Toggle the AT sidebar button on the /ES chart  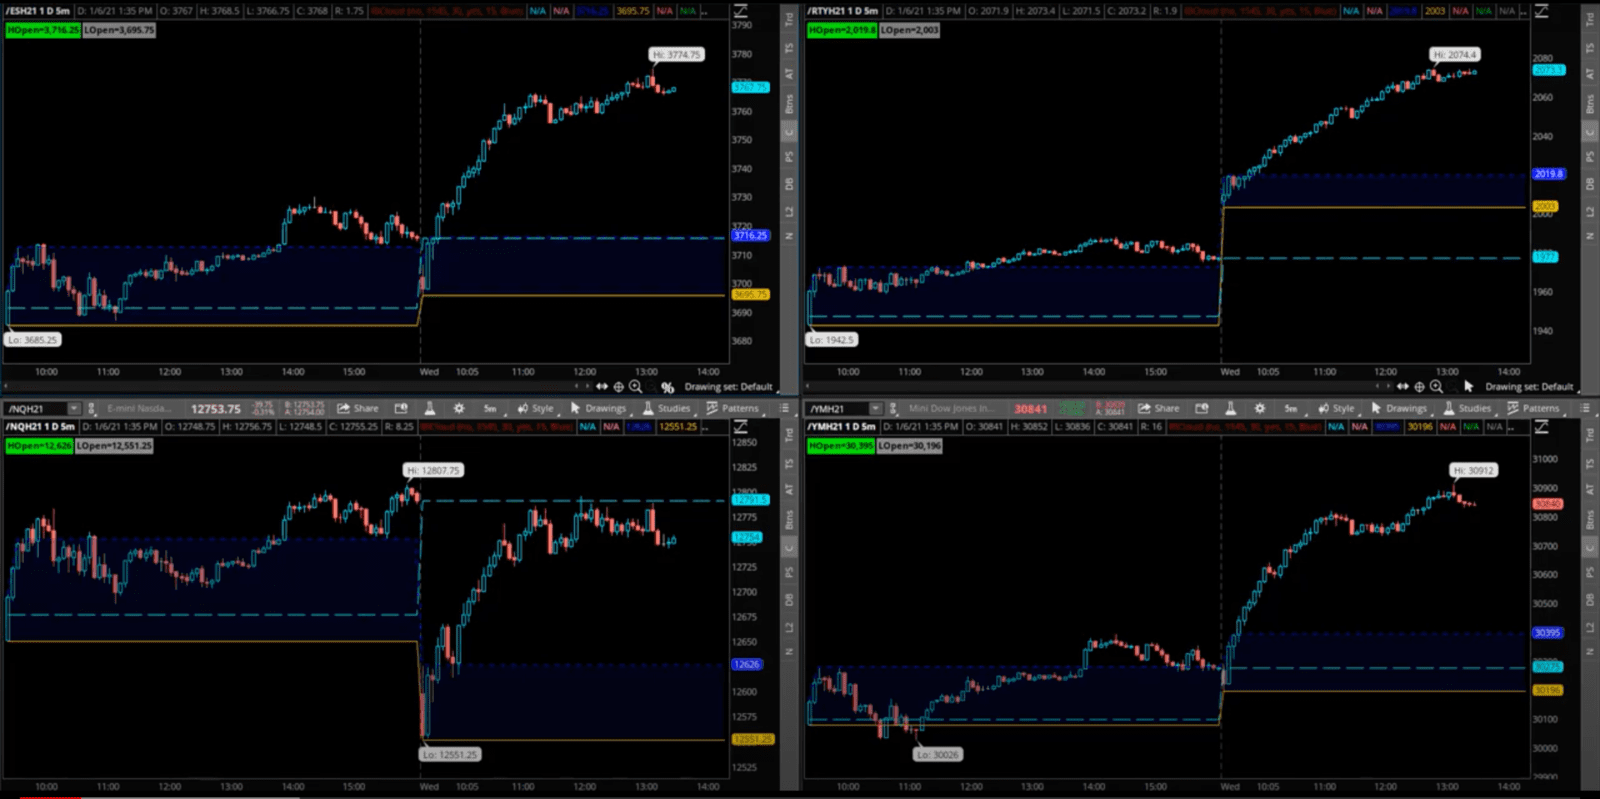(789, 74)
